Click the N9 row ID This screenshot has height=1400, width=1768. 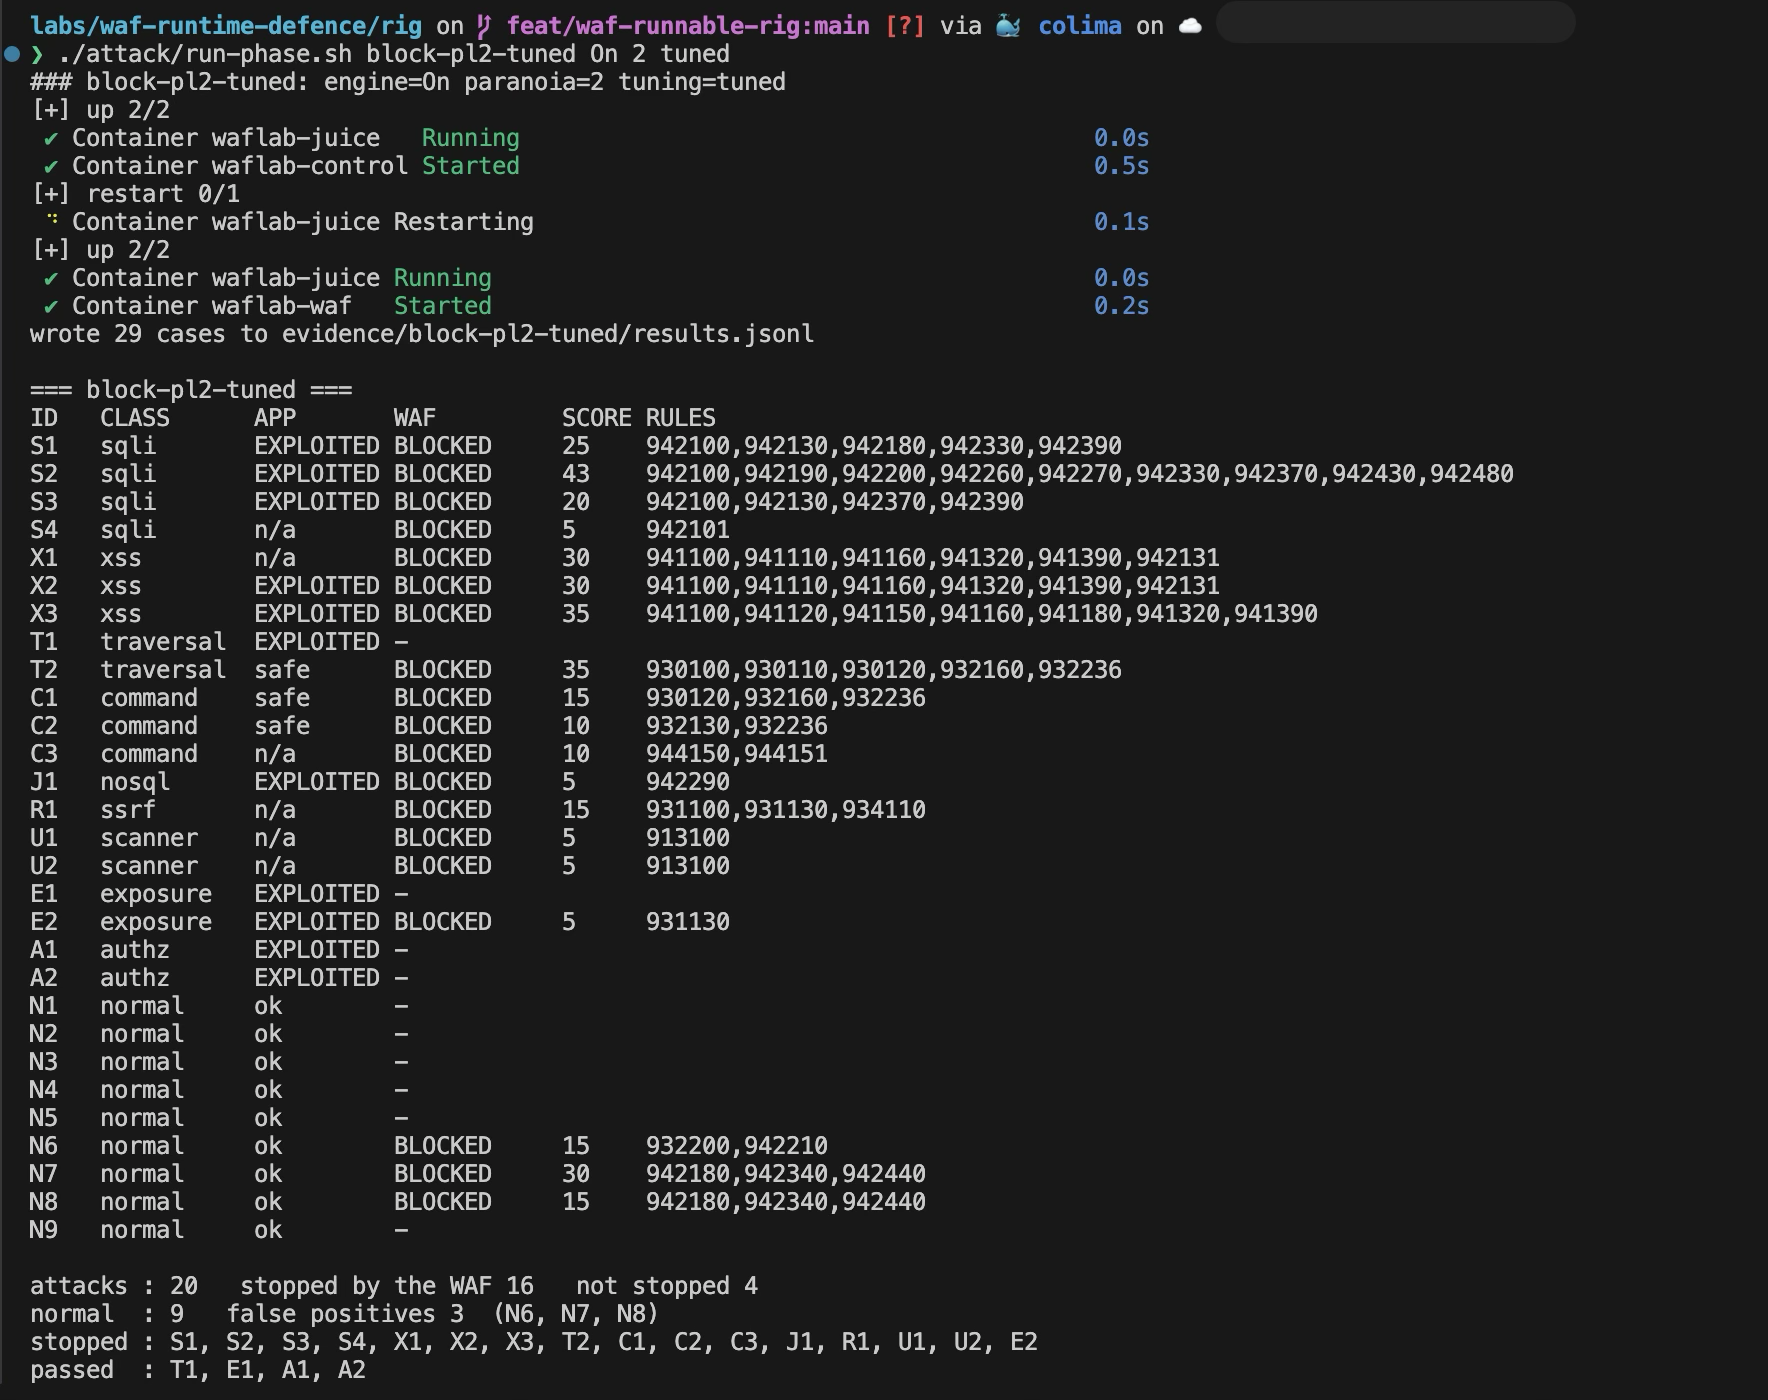tap(44, 1230)
